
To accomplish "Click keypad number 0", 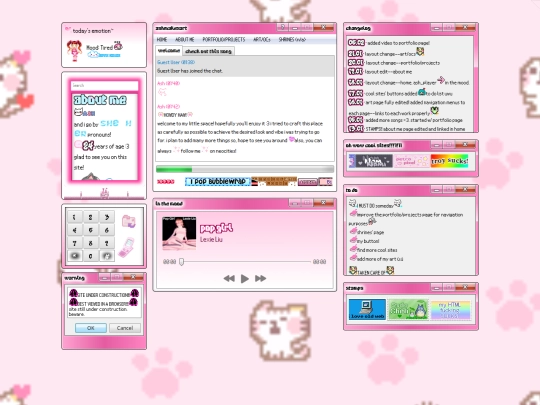I will (x=91, y=256).
